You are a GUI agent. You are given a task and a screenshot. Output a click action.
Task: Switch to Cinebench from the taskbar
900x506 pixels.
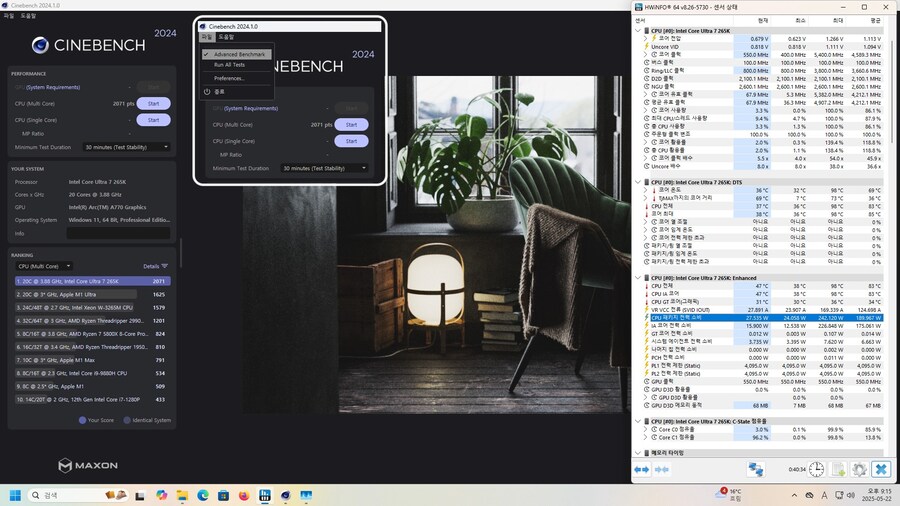(285, 495)
